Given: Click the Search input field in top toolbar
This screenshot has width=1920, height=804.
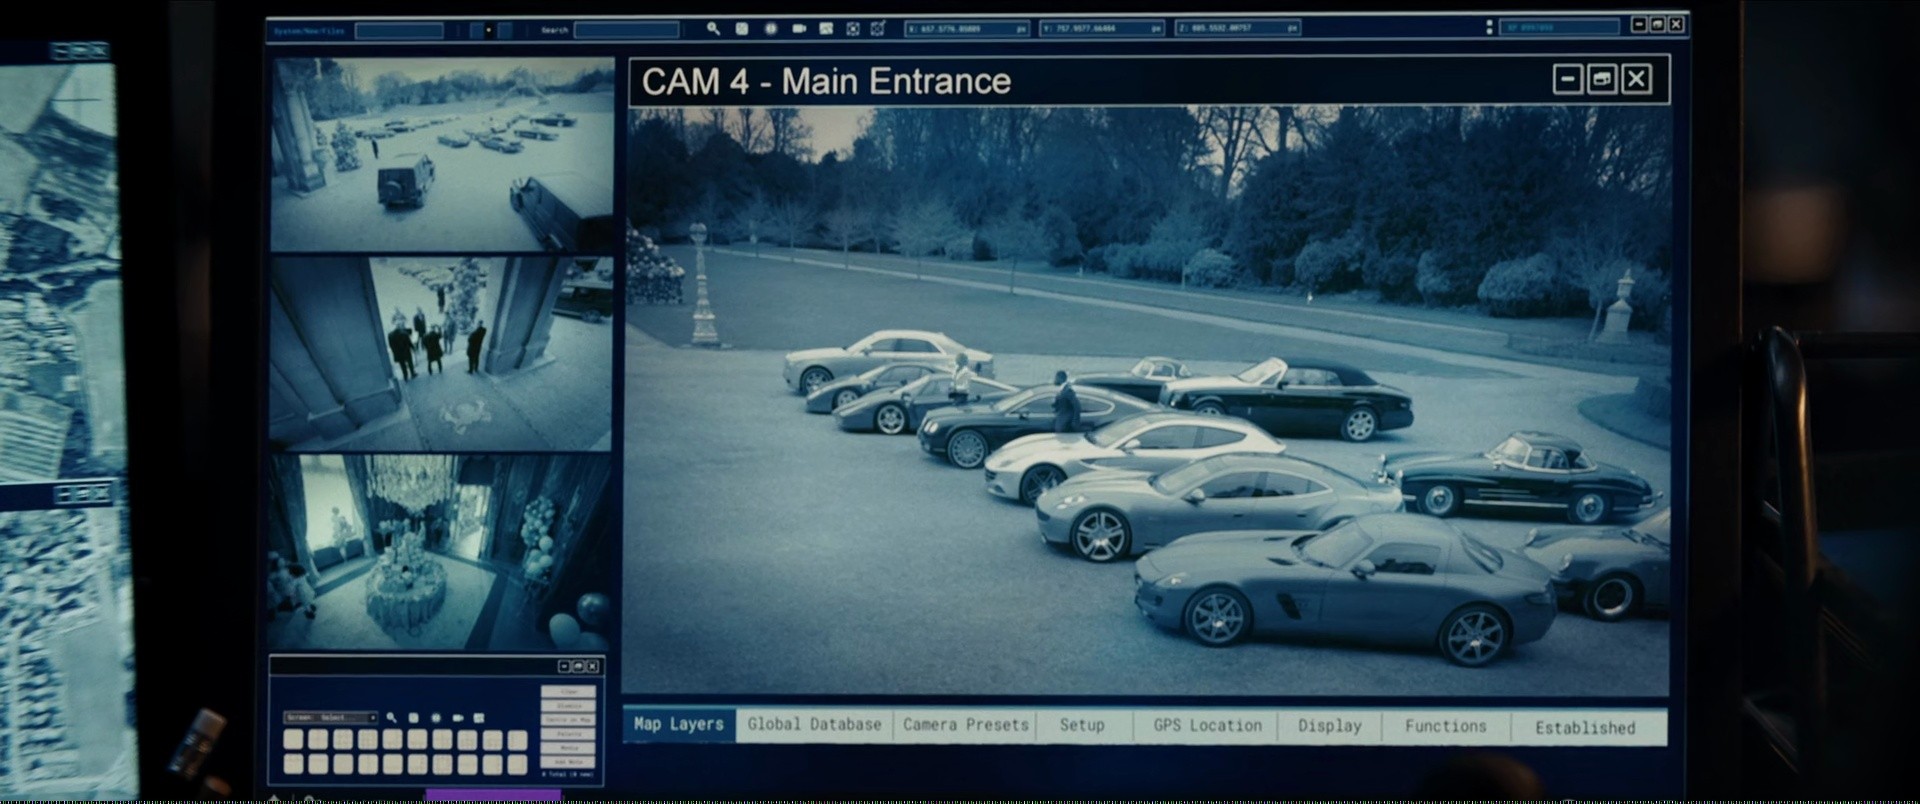Looking at the screenshot, I should click(626, 30).
